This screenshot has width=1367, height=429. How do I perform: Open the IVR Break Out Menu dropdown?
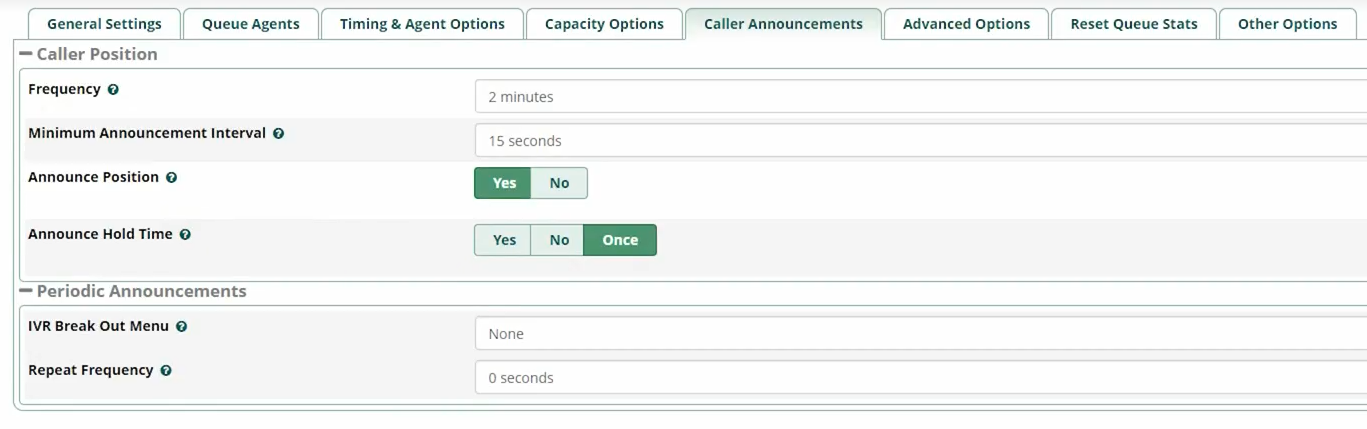coord(921,334)
